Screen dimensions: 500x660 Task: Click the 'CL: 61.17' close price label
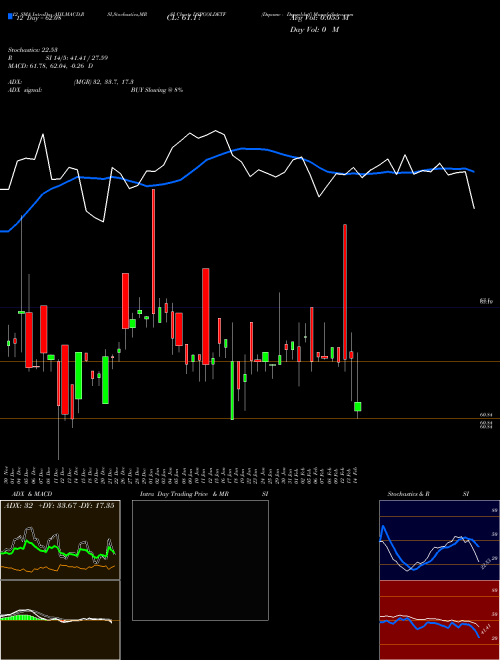coord(184,18)
